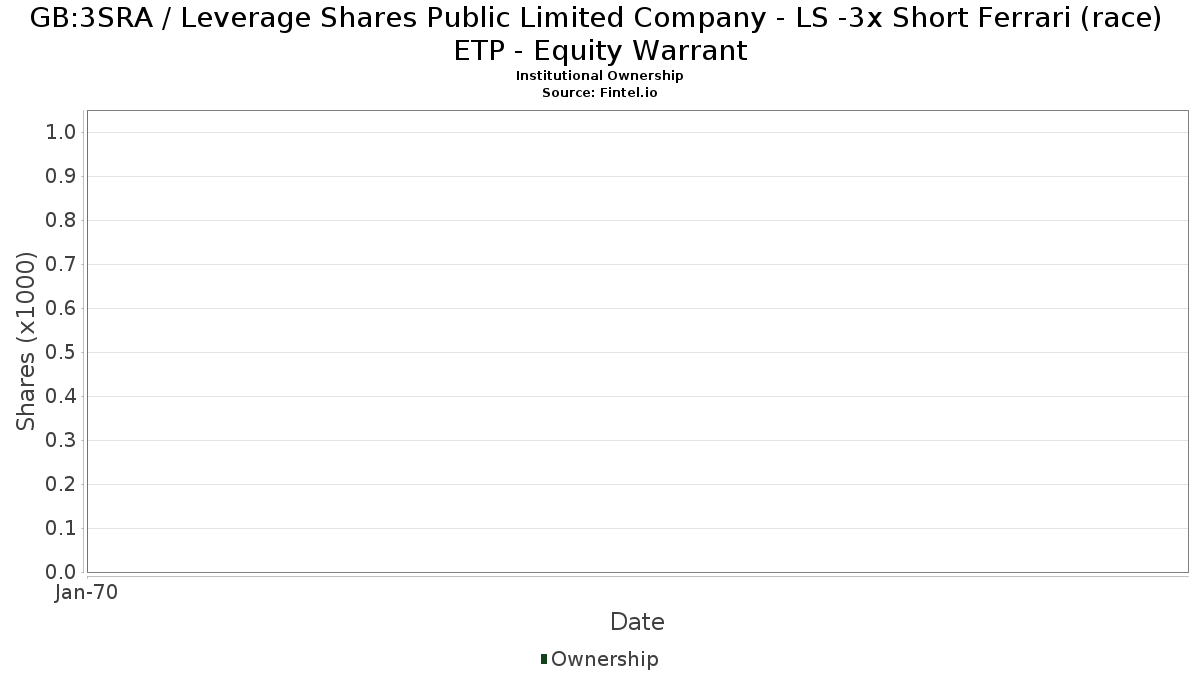
Task: Click the green Ownership legend color swatch
Action: point(544,659)
